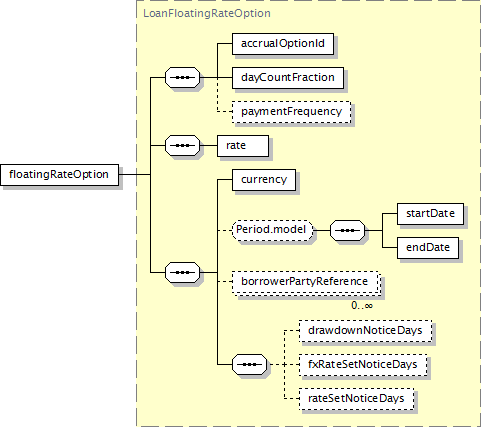Select the endDate element

[x=428, y=248]
